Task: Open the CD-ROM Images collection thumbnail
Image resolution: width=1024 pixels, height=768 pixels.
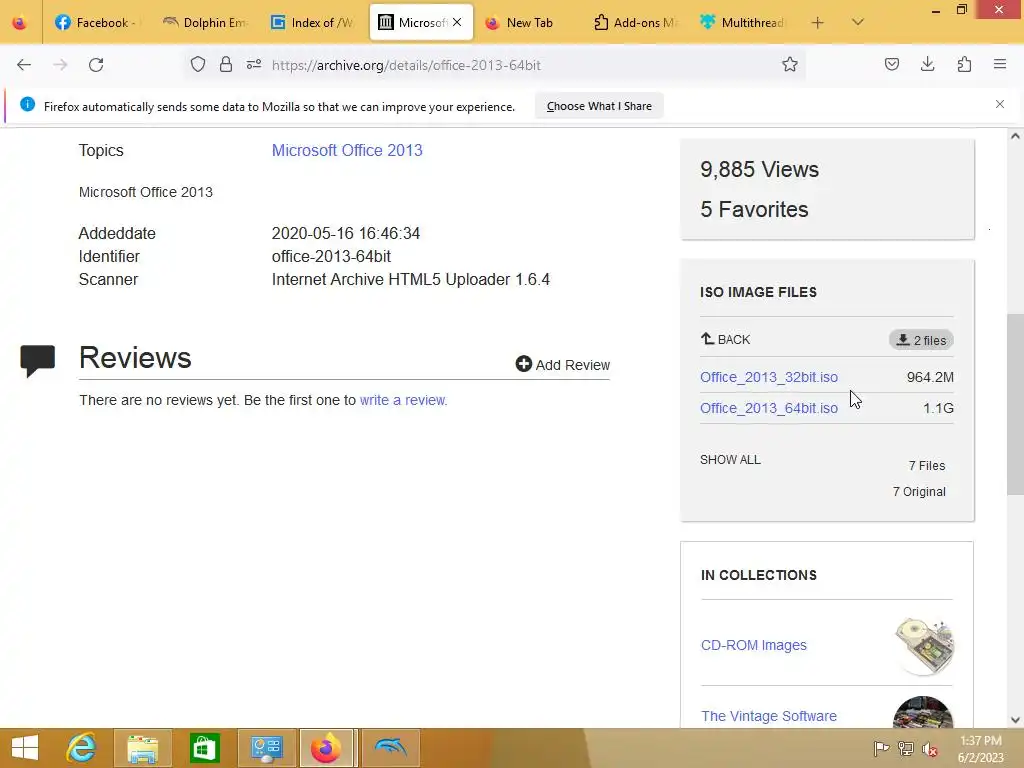Action: tap(923, 645)
